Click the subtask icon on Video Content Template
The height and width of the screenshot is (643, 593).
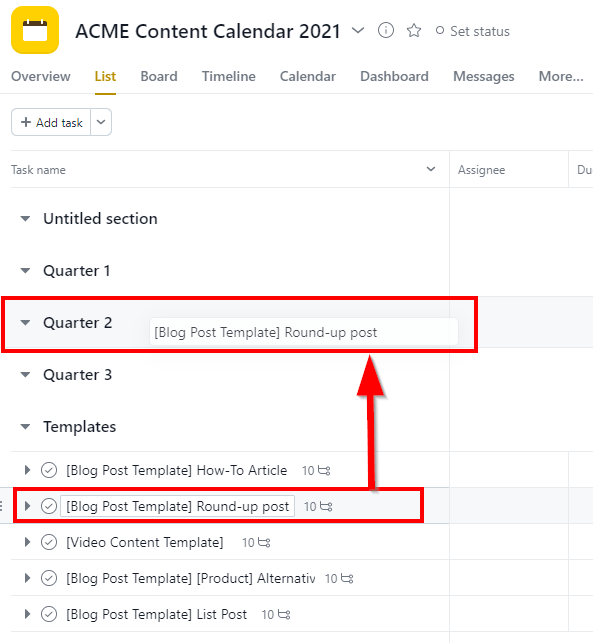264,543
